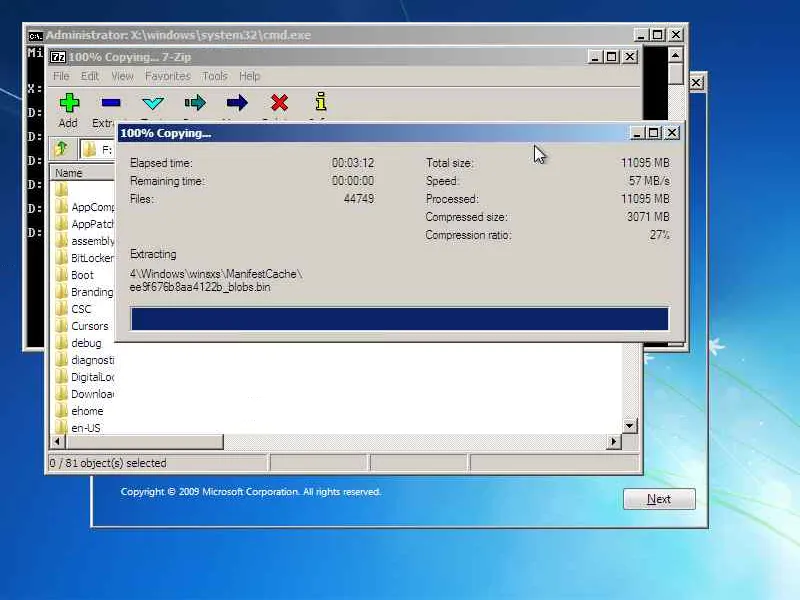Click the blue minus Extract icon
The image size is (800, 600).
click(x=111, y=103)
